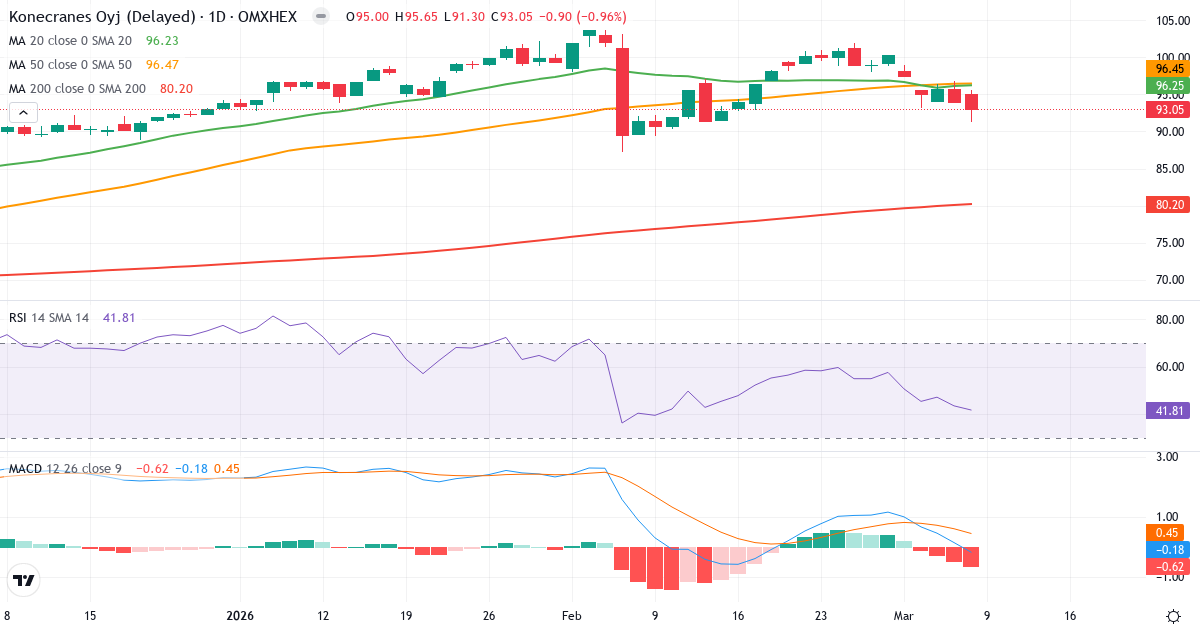This screenshot has height=630, width=1200.
Task: Click the Feb label on the time axis
Action: [571, 617]
